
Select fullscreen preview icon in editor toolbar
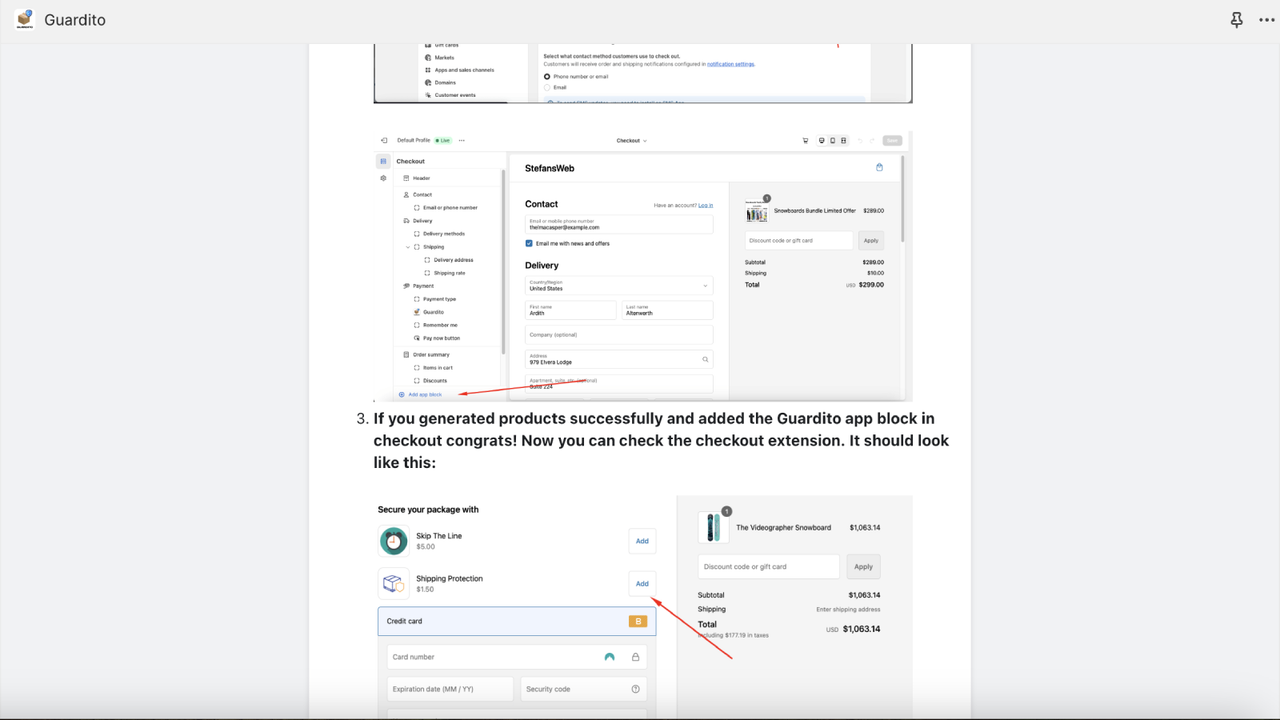[x=843, y=140]
